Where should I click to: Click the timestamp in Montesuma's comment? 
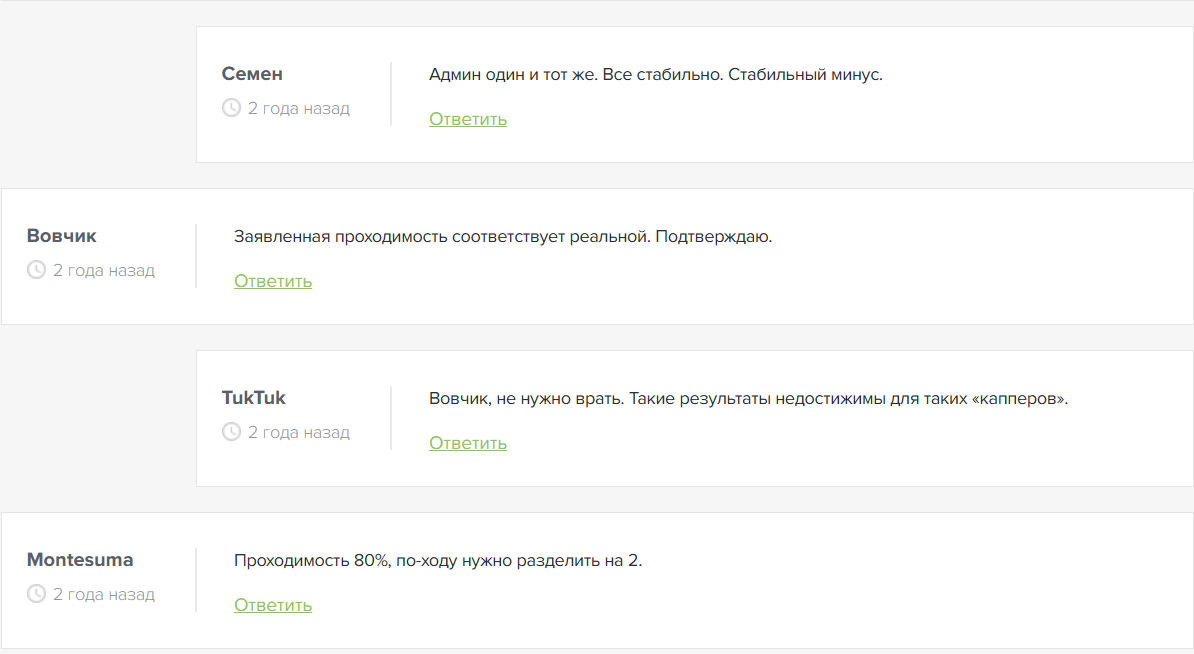point(103,594)
